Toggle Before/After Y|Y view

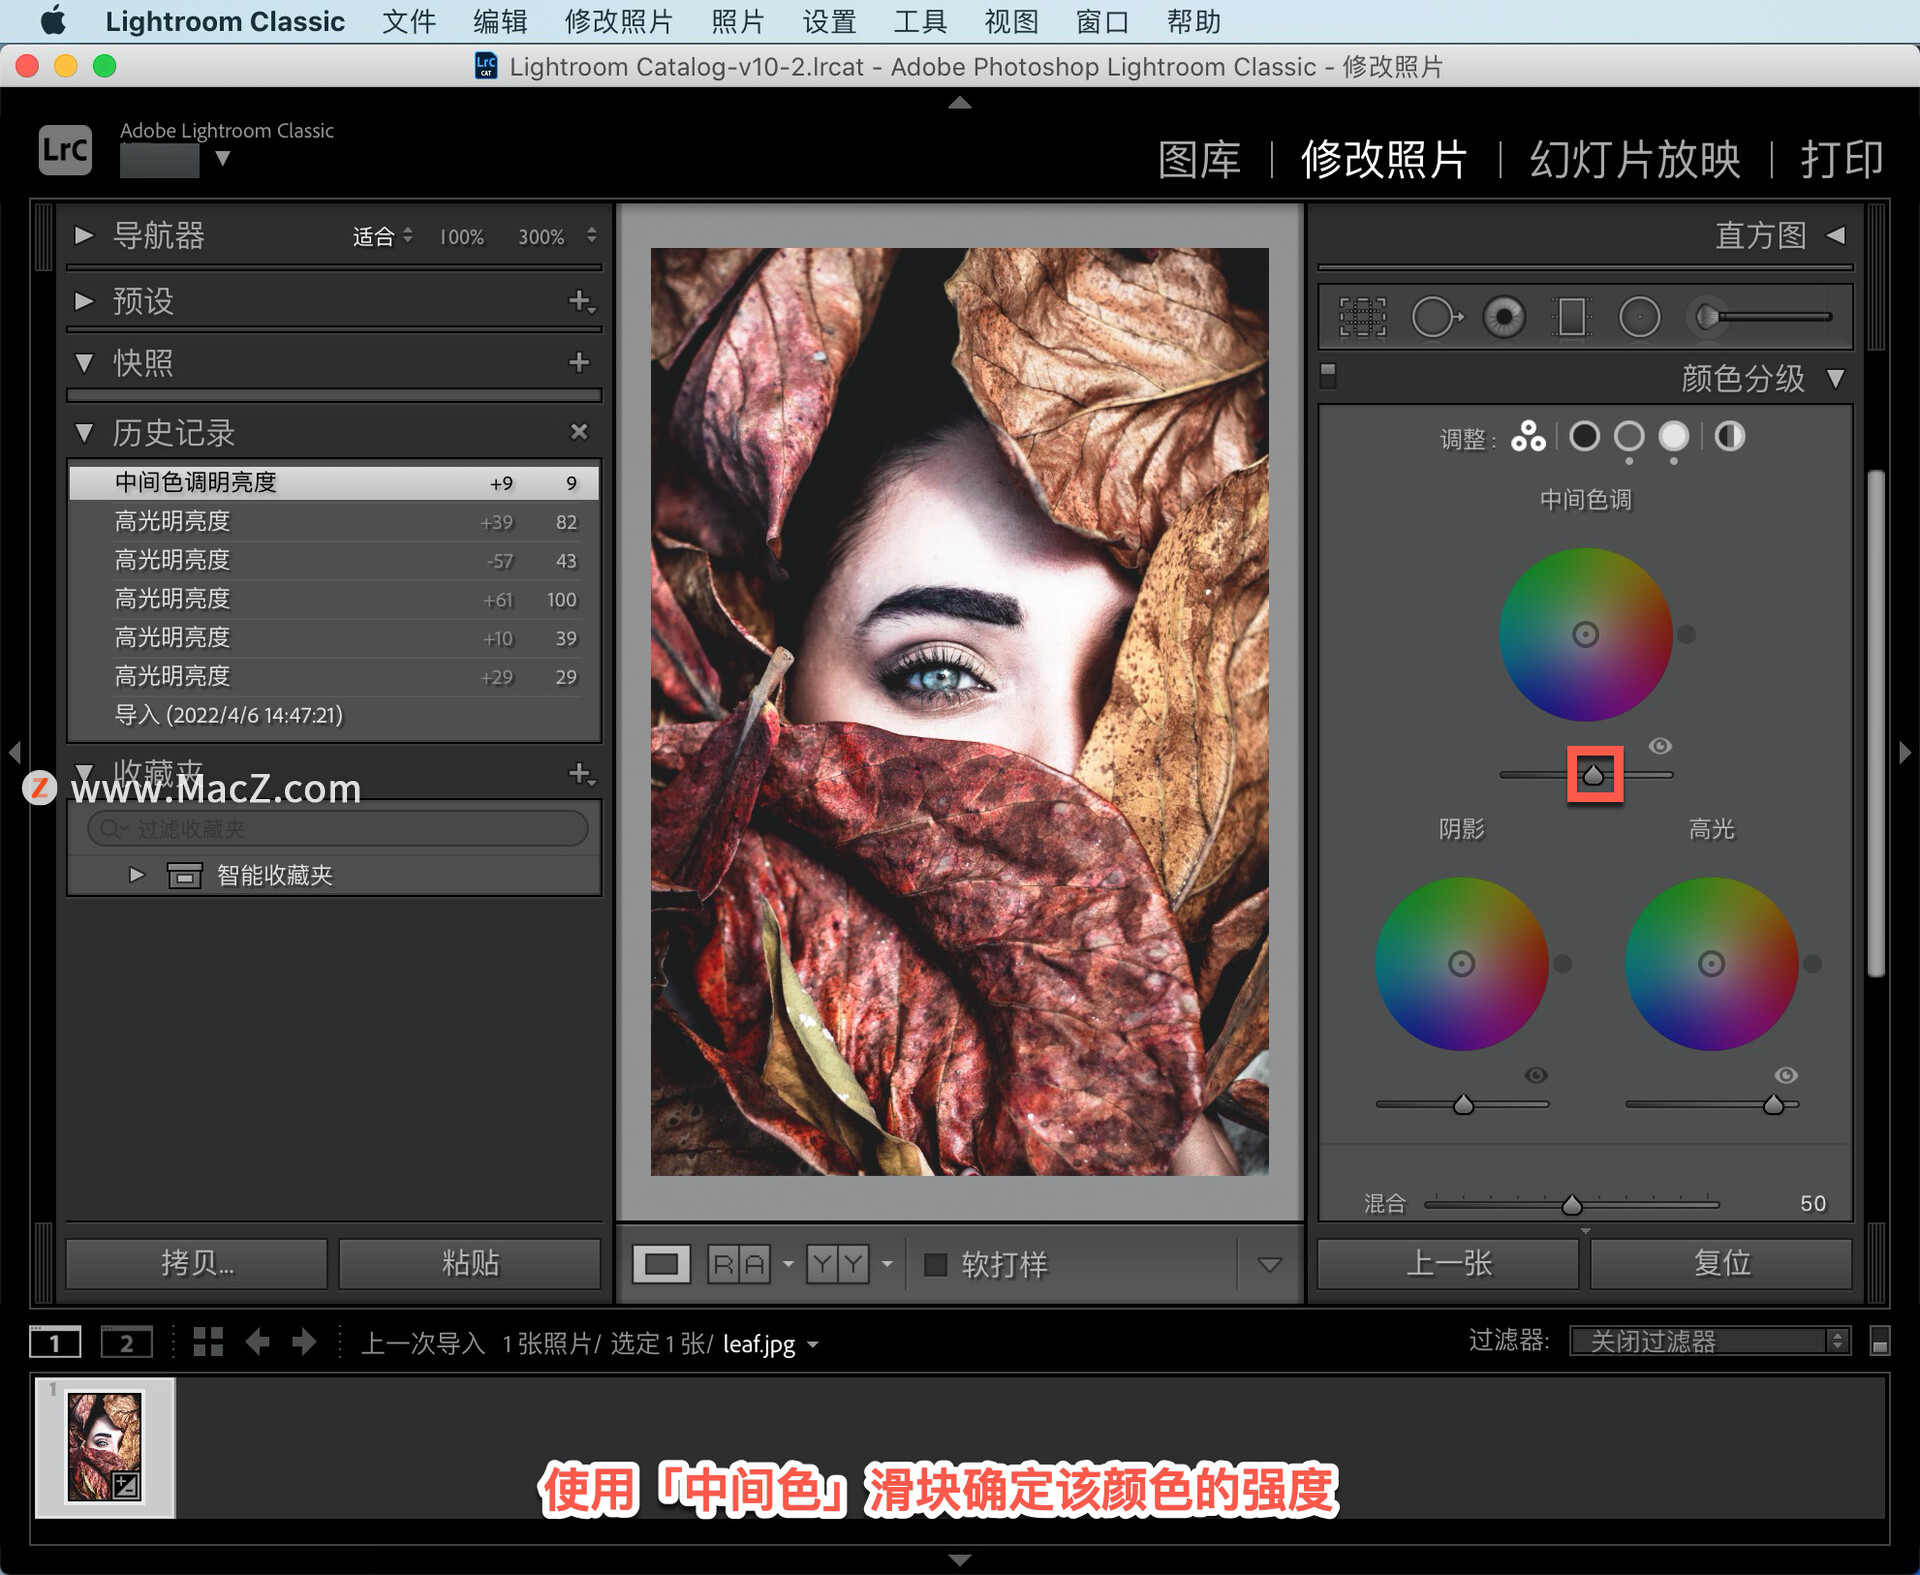coord(838,1264)
